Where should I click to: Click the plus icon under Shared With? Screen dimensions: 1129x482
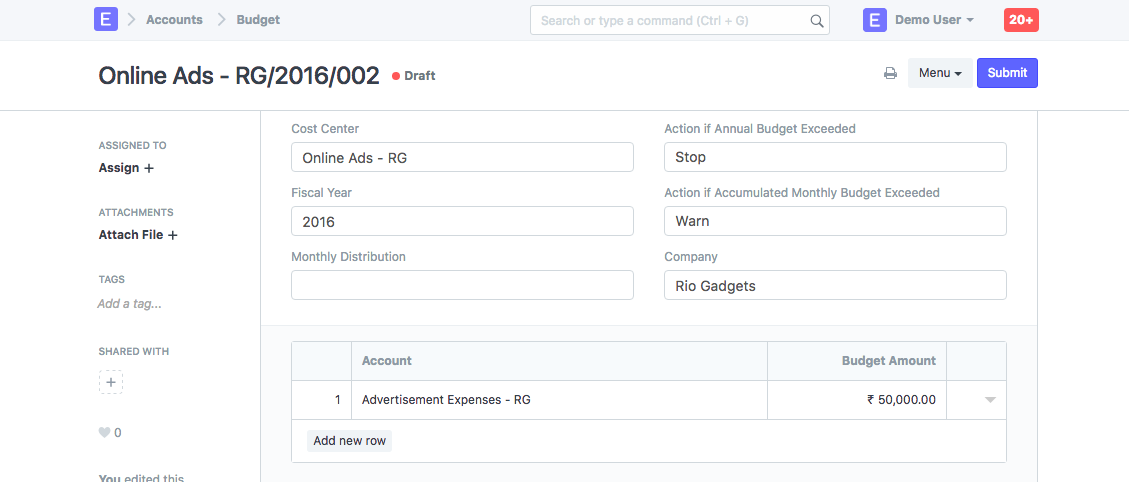coord(111,382)
